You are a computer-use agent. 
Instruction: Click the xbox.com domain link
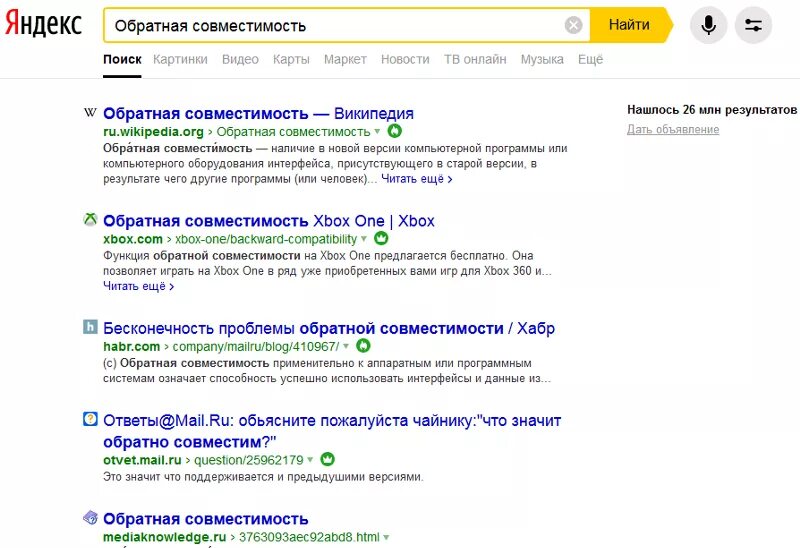click(x=133, y=239)
